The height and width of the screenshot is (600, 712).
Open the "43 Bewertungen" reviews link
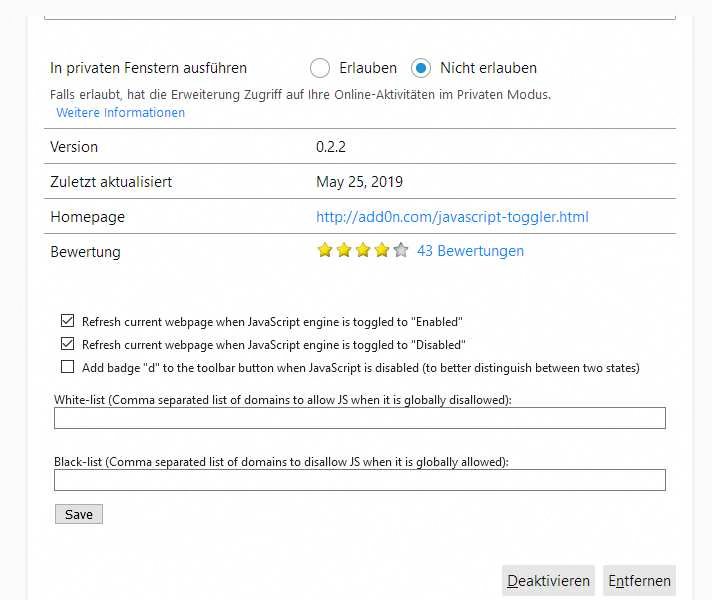pyautogui.click(x=470, y=251)
